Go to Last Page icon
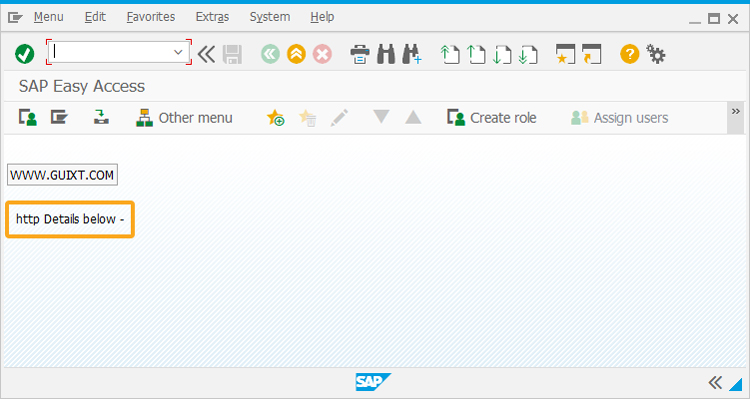 coord(528,54)
